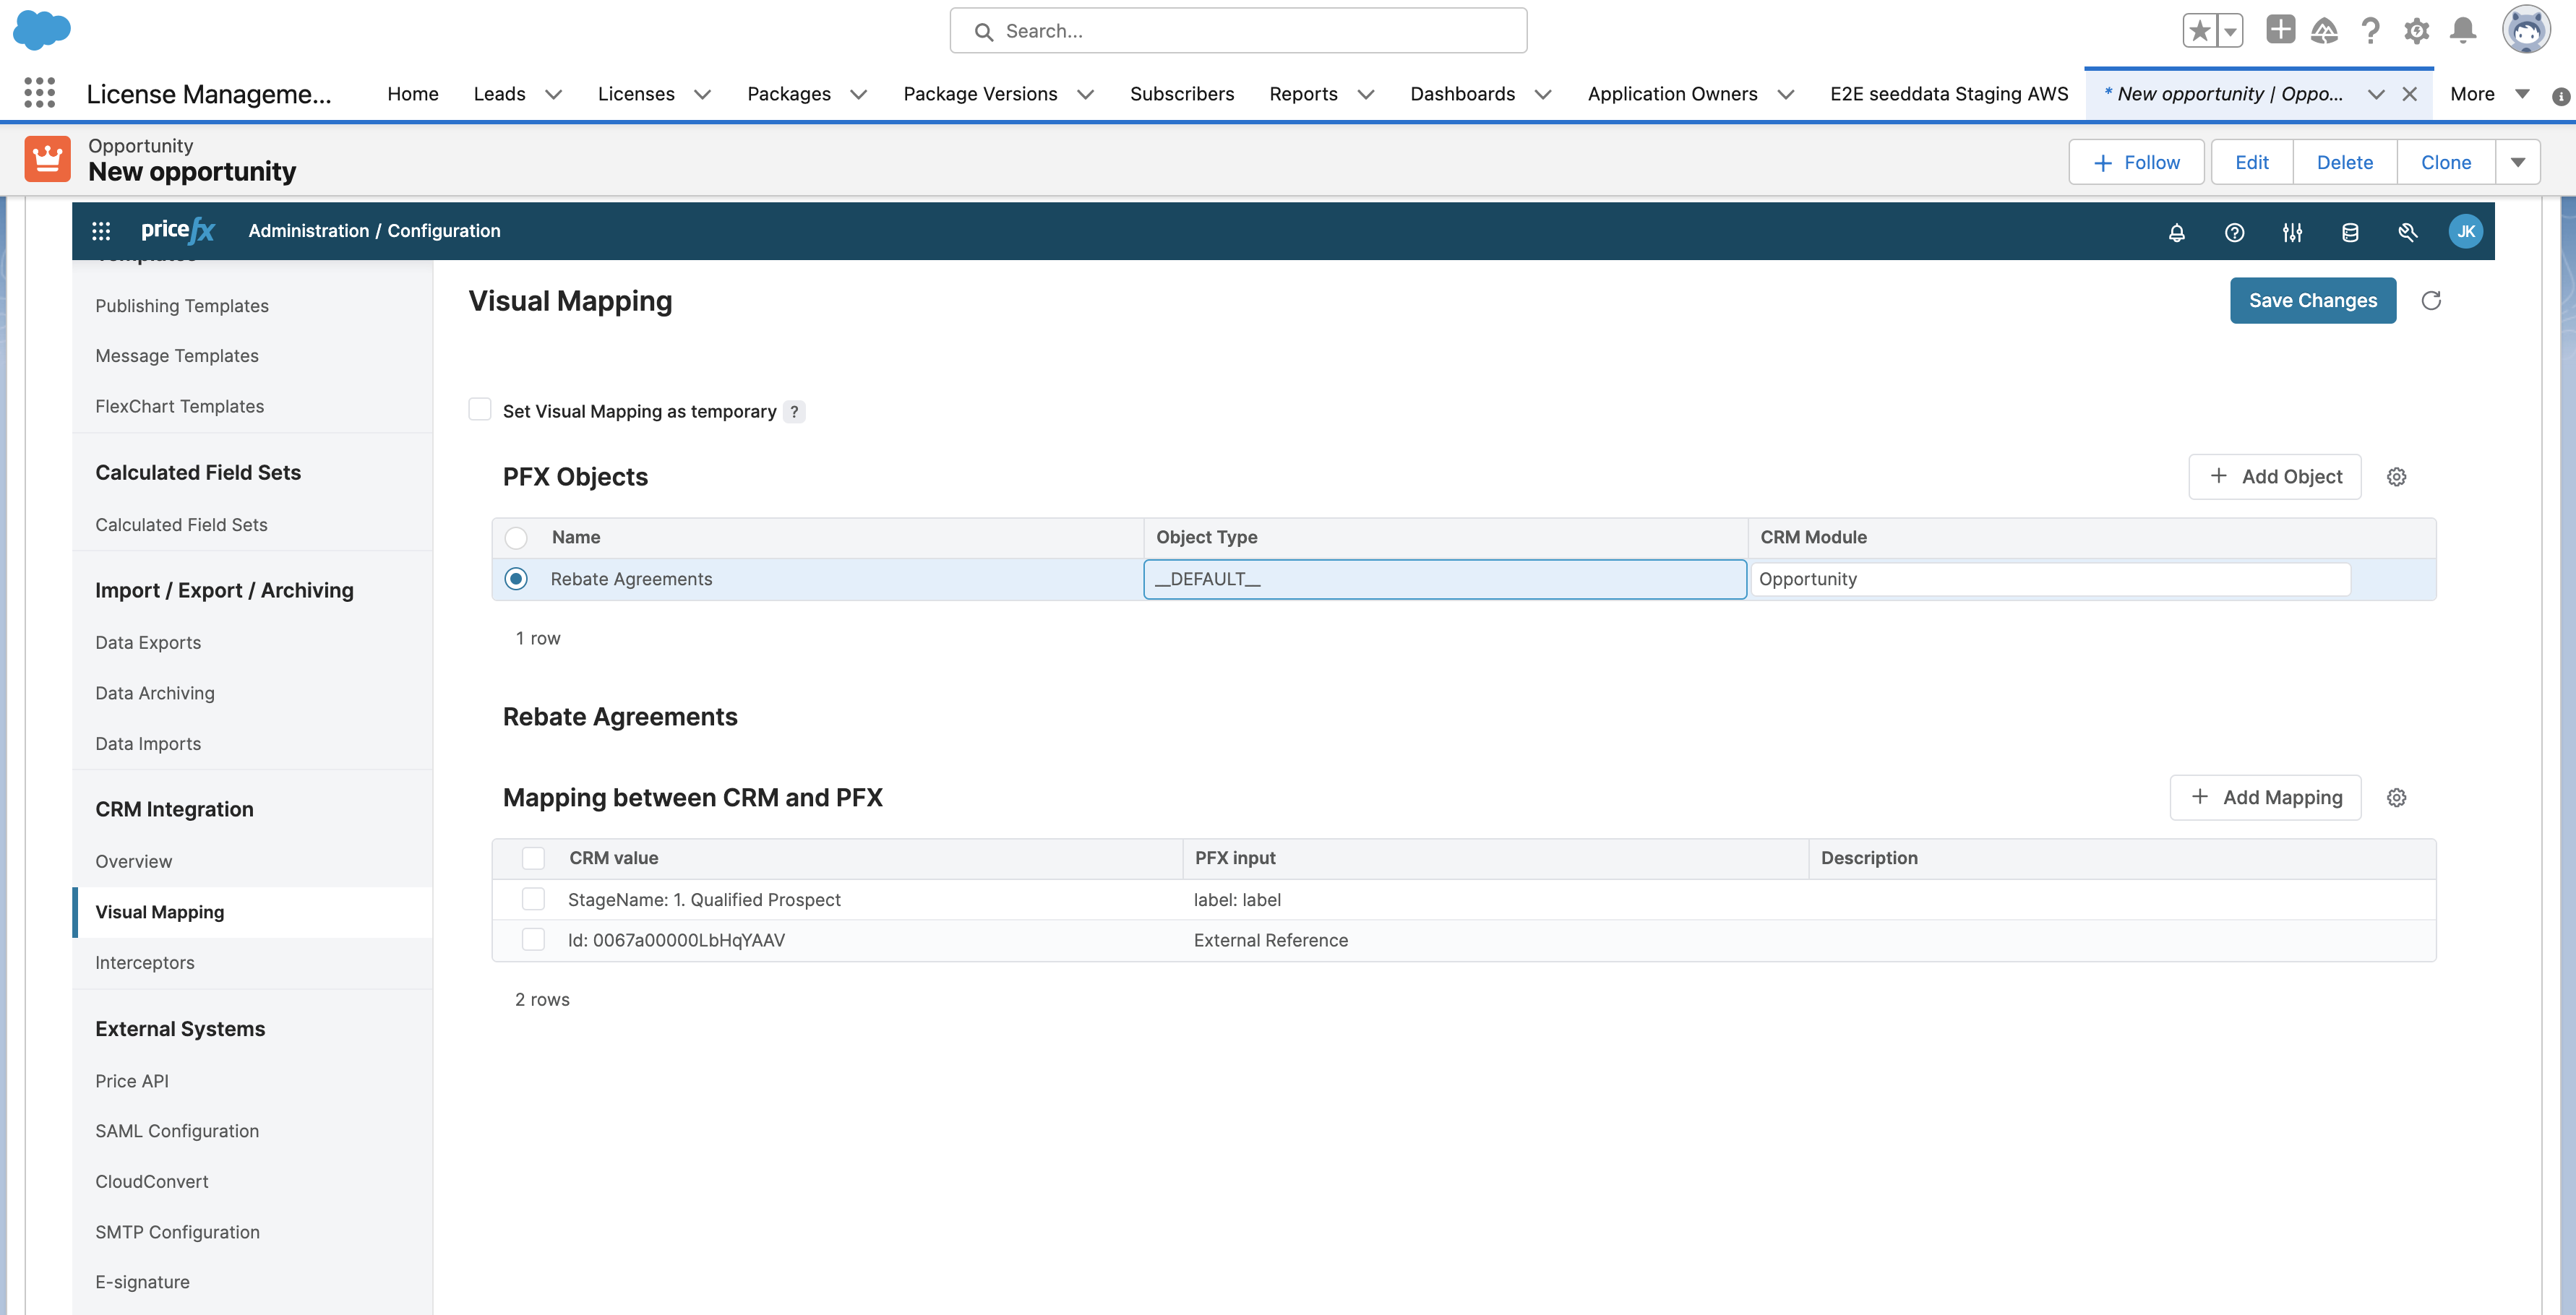Open the pricefx data/database icon
This screenshot has height=1315, width=2576.
point(2351,231)
